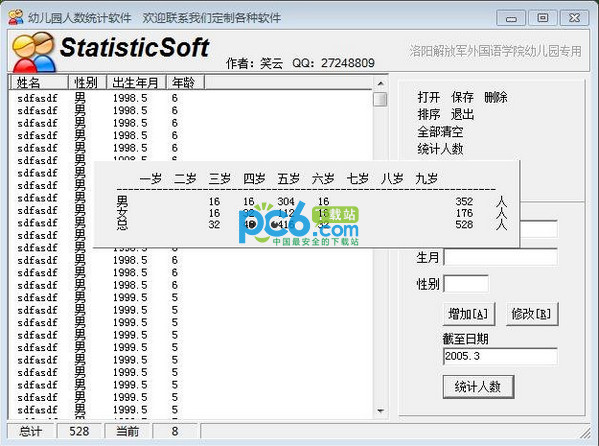This screenshot has height=446, width=599.
Task: Click 保存 to save data
Action: [x=462, y=97]
